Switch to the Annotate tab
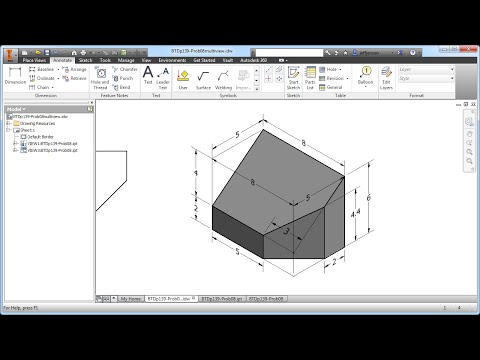The height and width of the screenshot is (360, 480). click(63, 60)
